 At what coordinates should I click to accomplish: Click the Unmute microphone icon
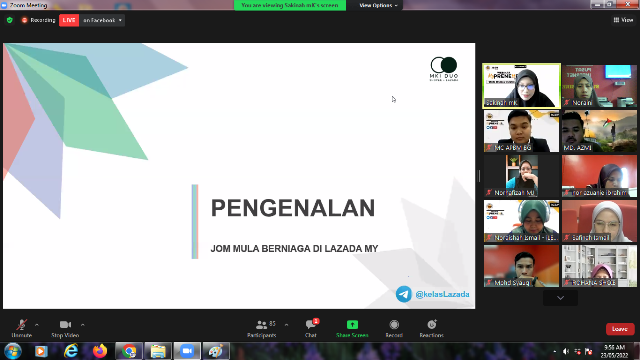pyautogui.click(x=22, y=325)
